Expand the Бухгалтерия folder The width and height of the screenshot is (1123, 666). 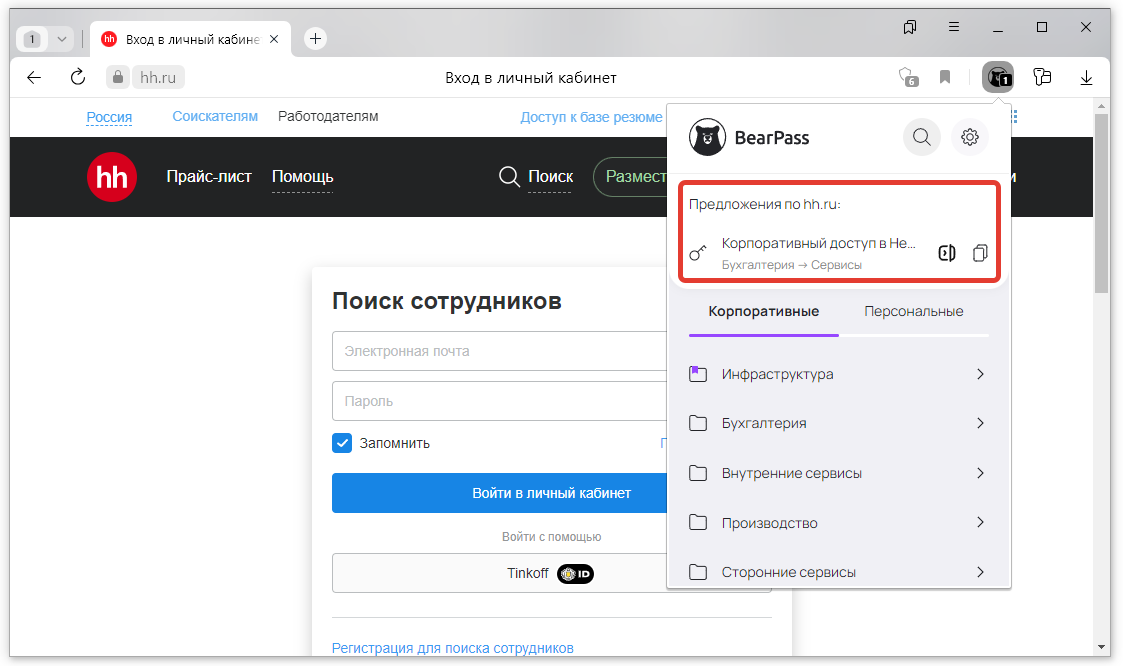[838, 423]
